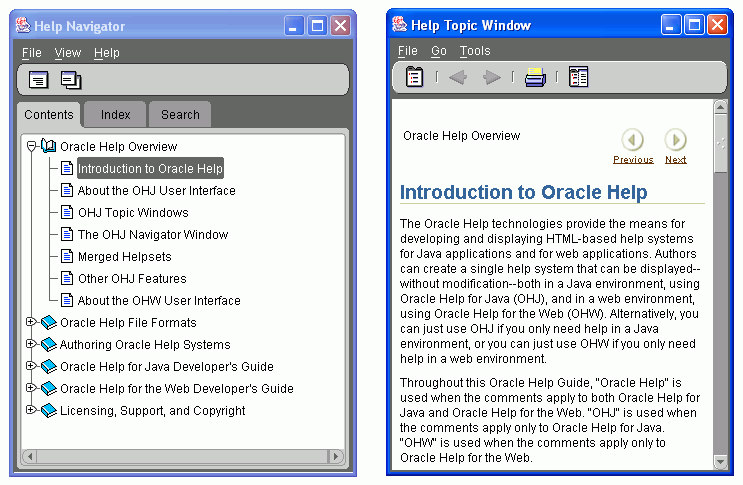
Task: Click page icon beside About the OHJ User Interface
Action: point(67,190)
